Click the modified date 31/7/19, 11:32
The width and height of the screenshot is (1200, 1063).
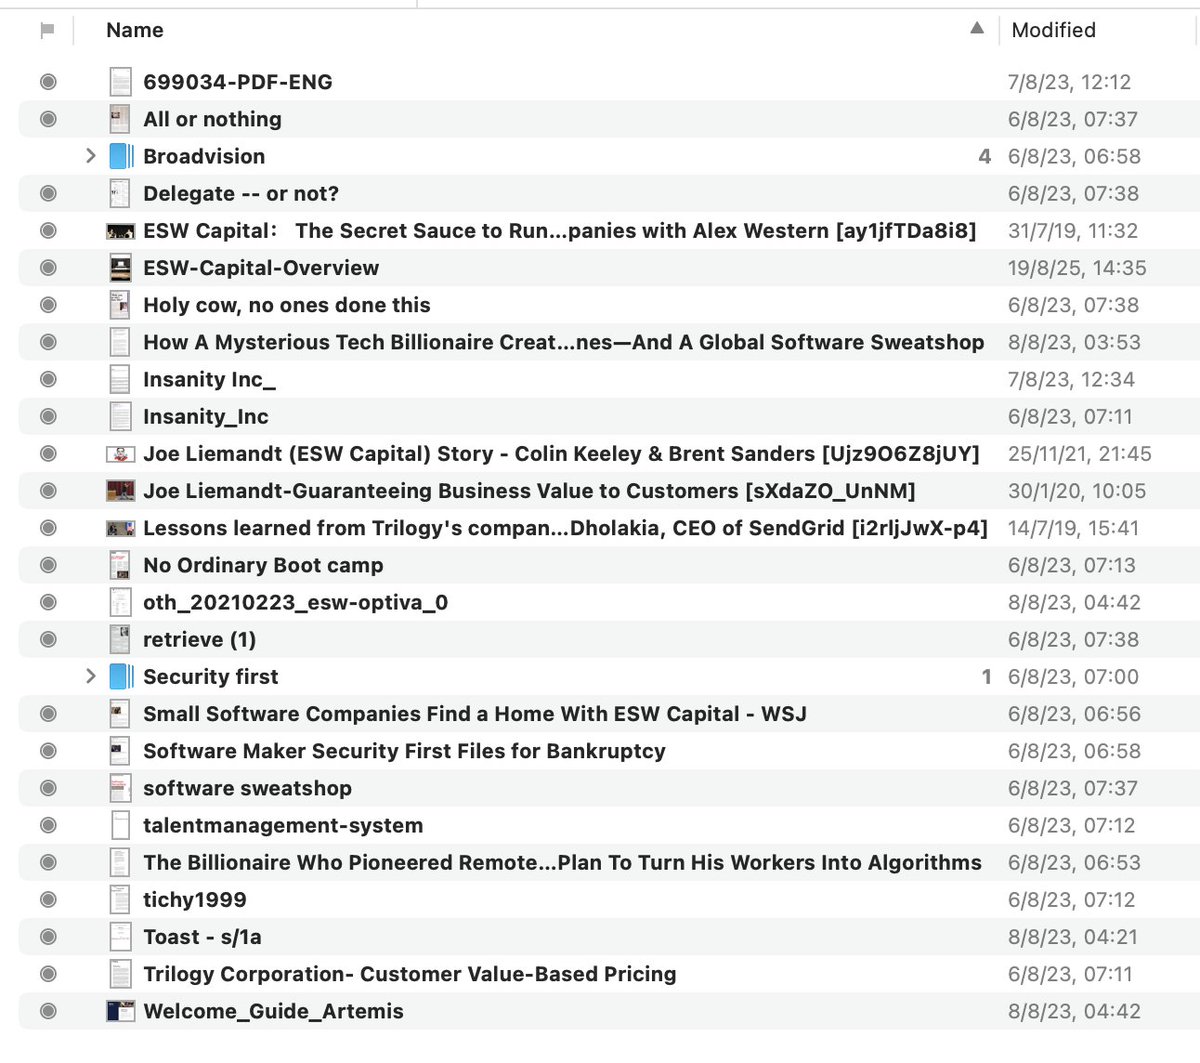1073,231
